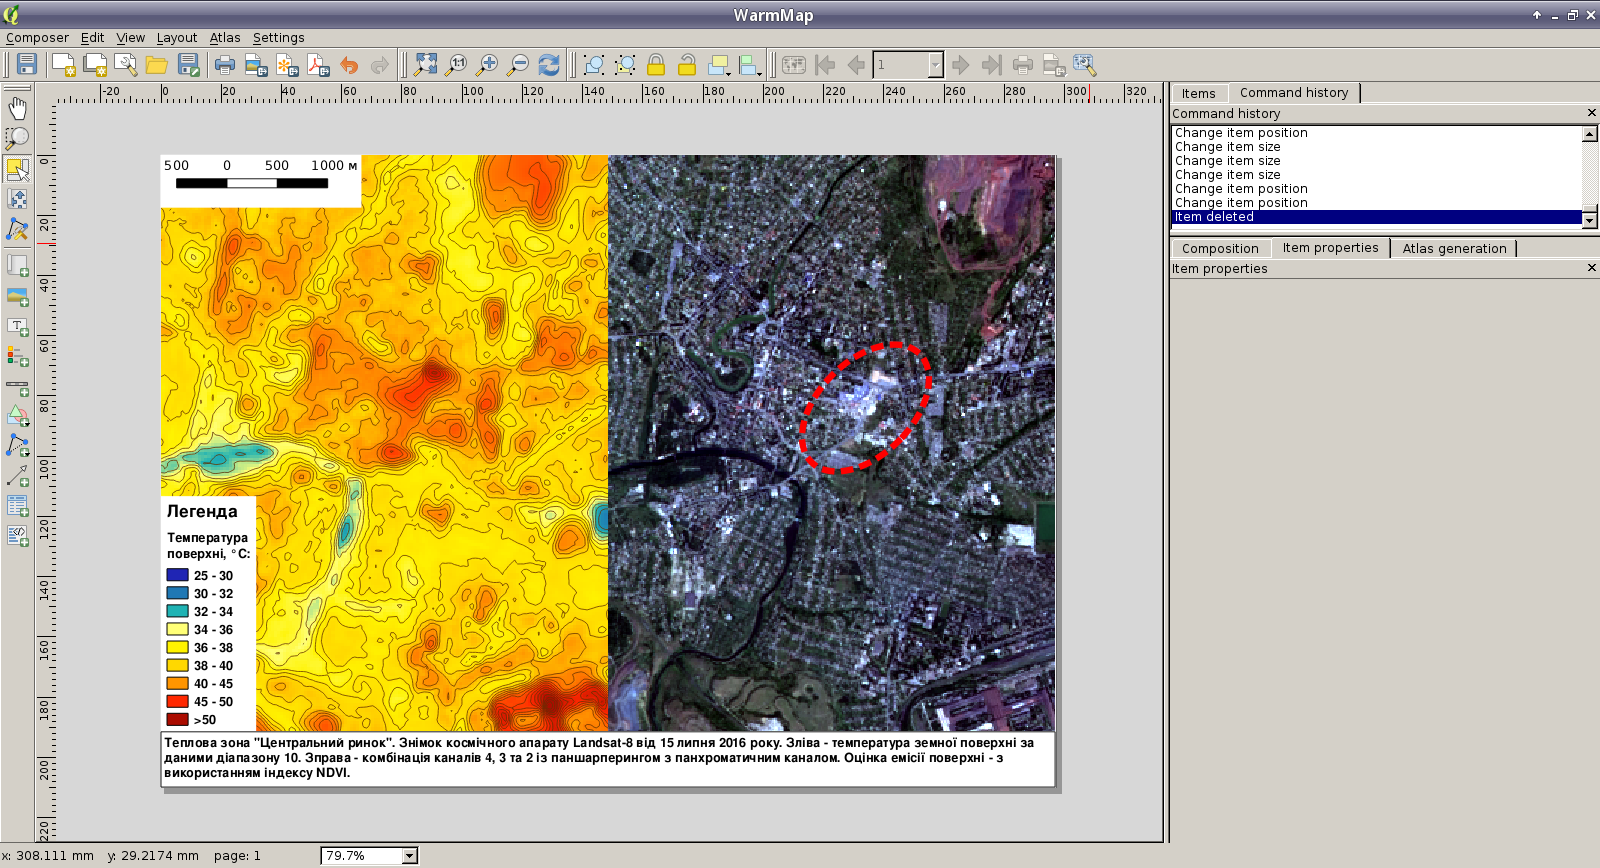Toggle Lock selected items padlock
This screenshot has width=1600, height=868.
pos(656,65)
